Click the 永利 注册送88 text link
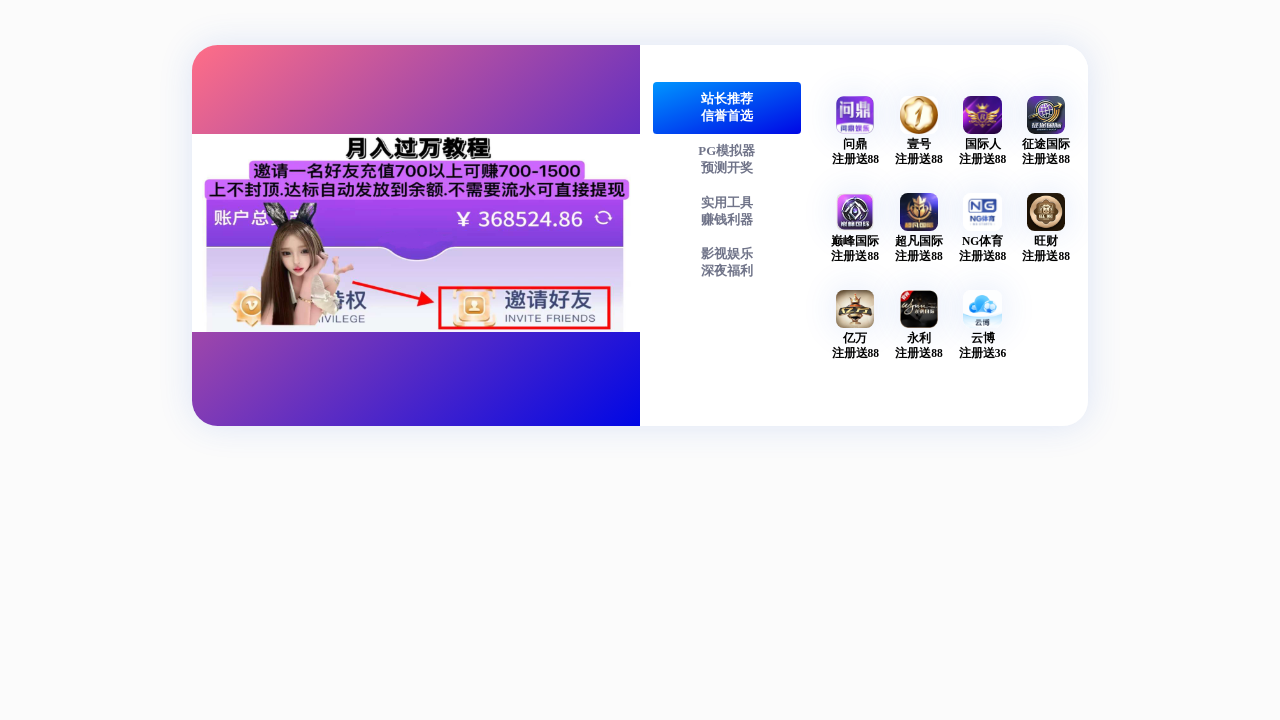This screenshot has height=720, width=1280. pos(919,346)
